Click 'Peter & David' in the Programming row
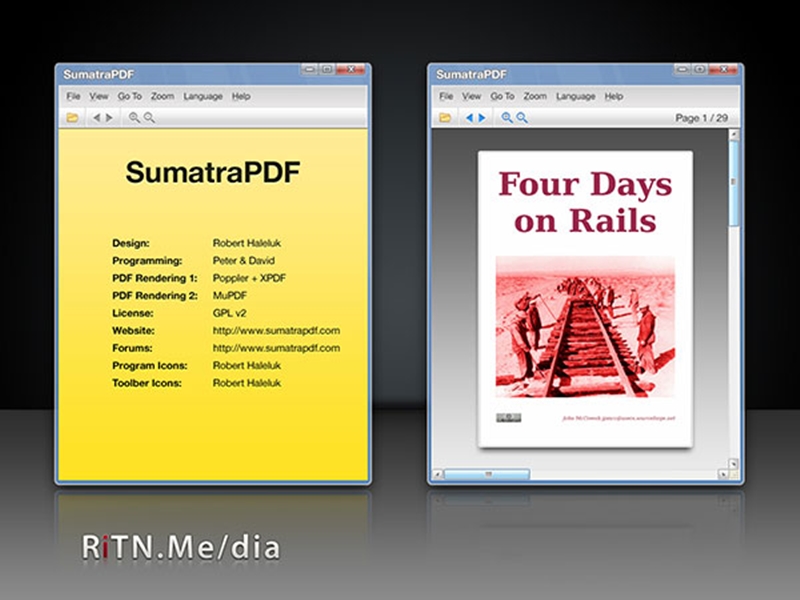 244,260
